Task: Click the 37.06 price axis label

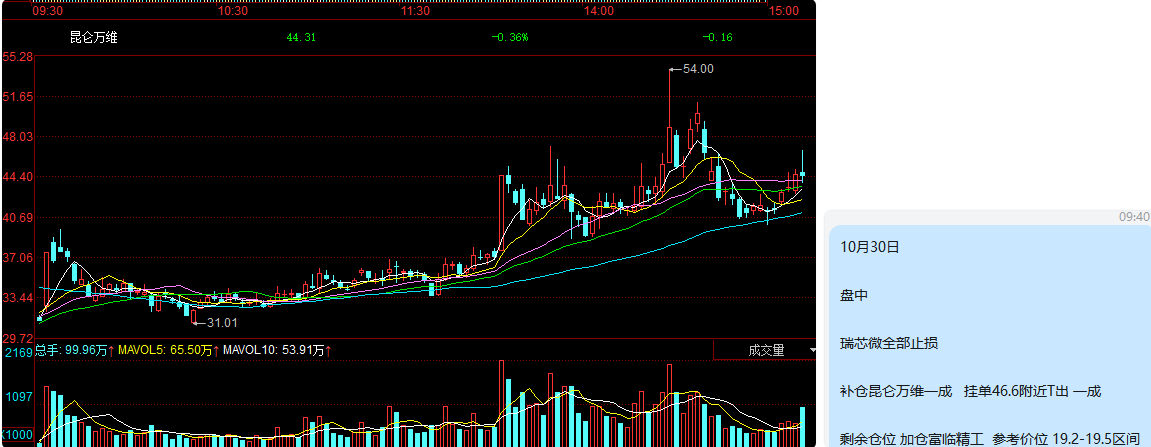Action: point(18,258)
